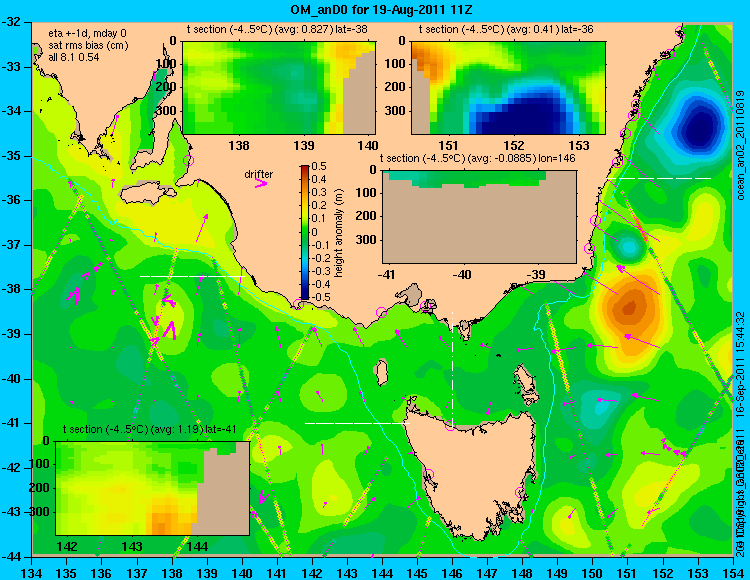Click the vertical timestamp 16-Sep-2011 15:44:32

coord(741,363)
